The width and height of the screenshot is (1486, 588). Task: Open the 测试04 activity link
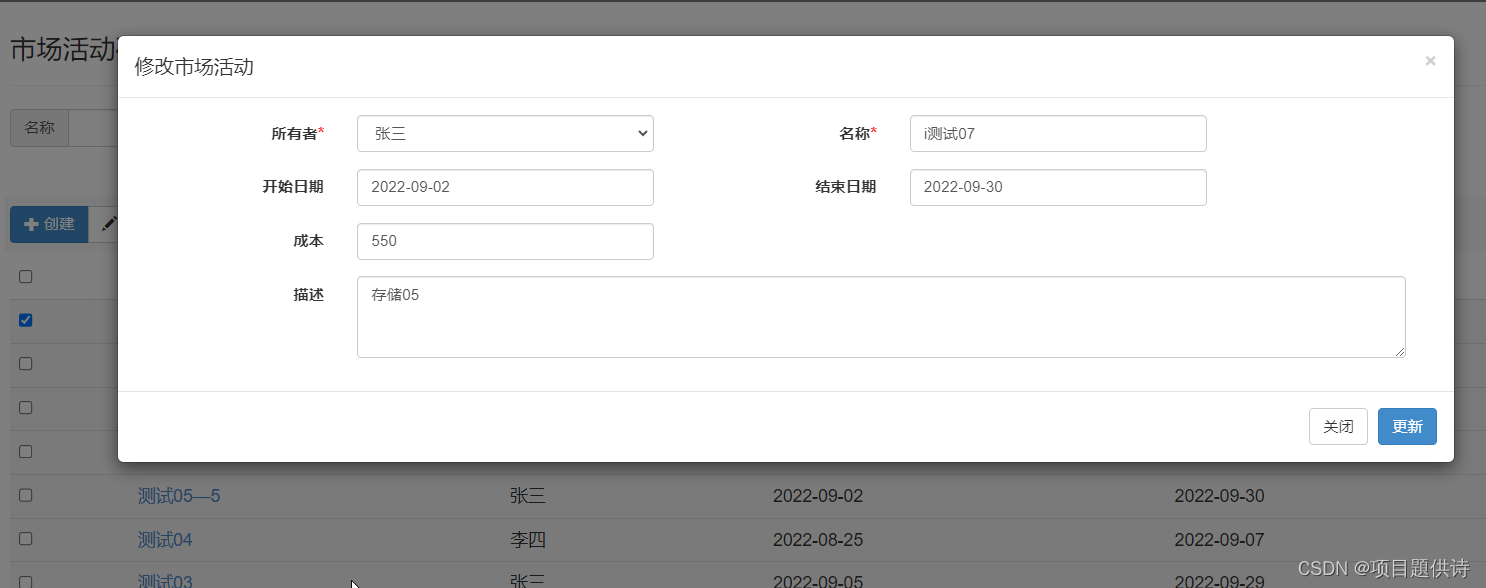[165, 540]
